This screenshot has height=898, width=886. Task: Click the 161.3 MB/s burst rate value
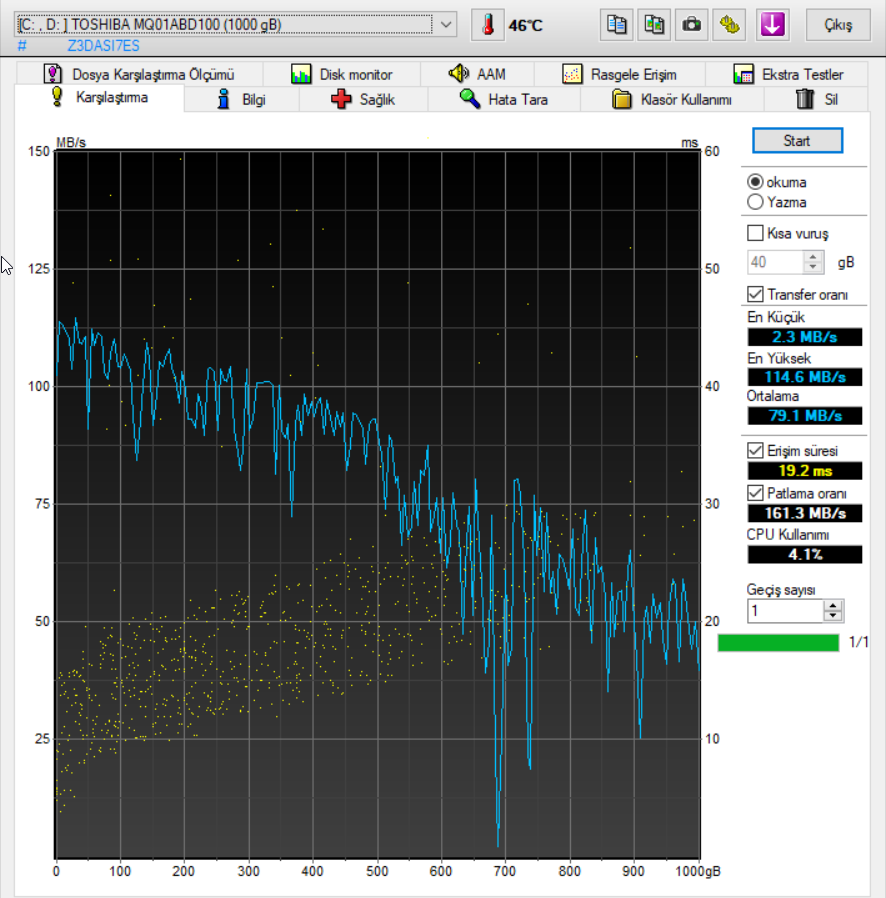(x=805, y=513)
